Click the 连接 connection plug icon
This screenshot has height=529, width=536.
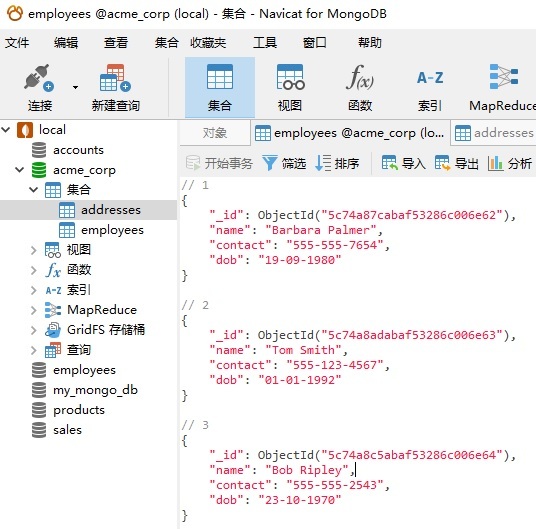pos(39,78)
